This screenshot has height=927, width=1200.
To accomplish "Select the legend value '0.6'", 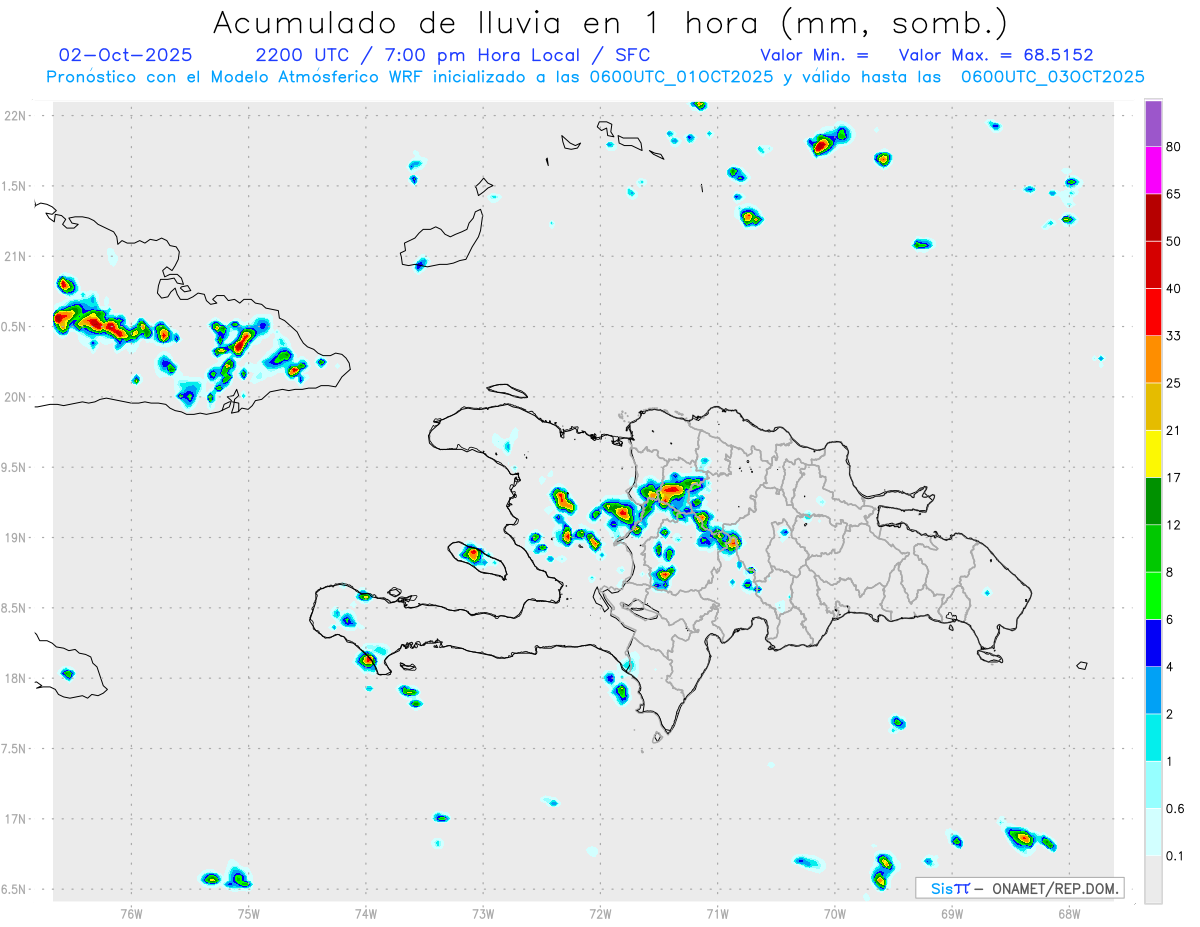I will click(x=1175, y=809).
